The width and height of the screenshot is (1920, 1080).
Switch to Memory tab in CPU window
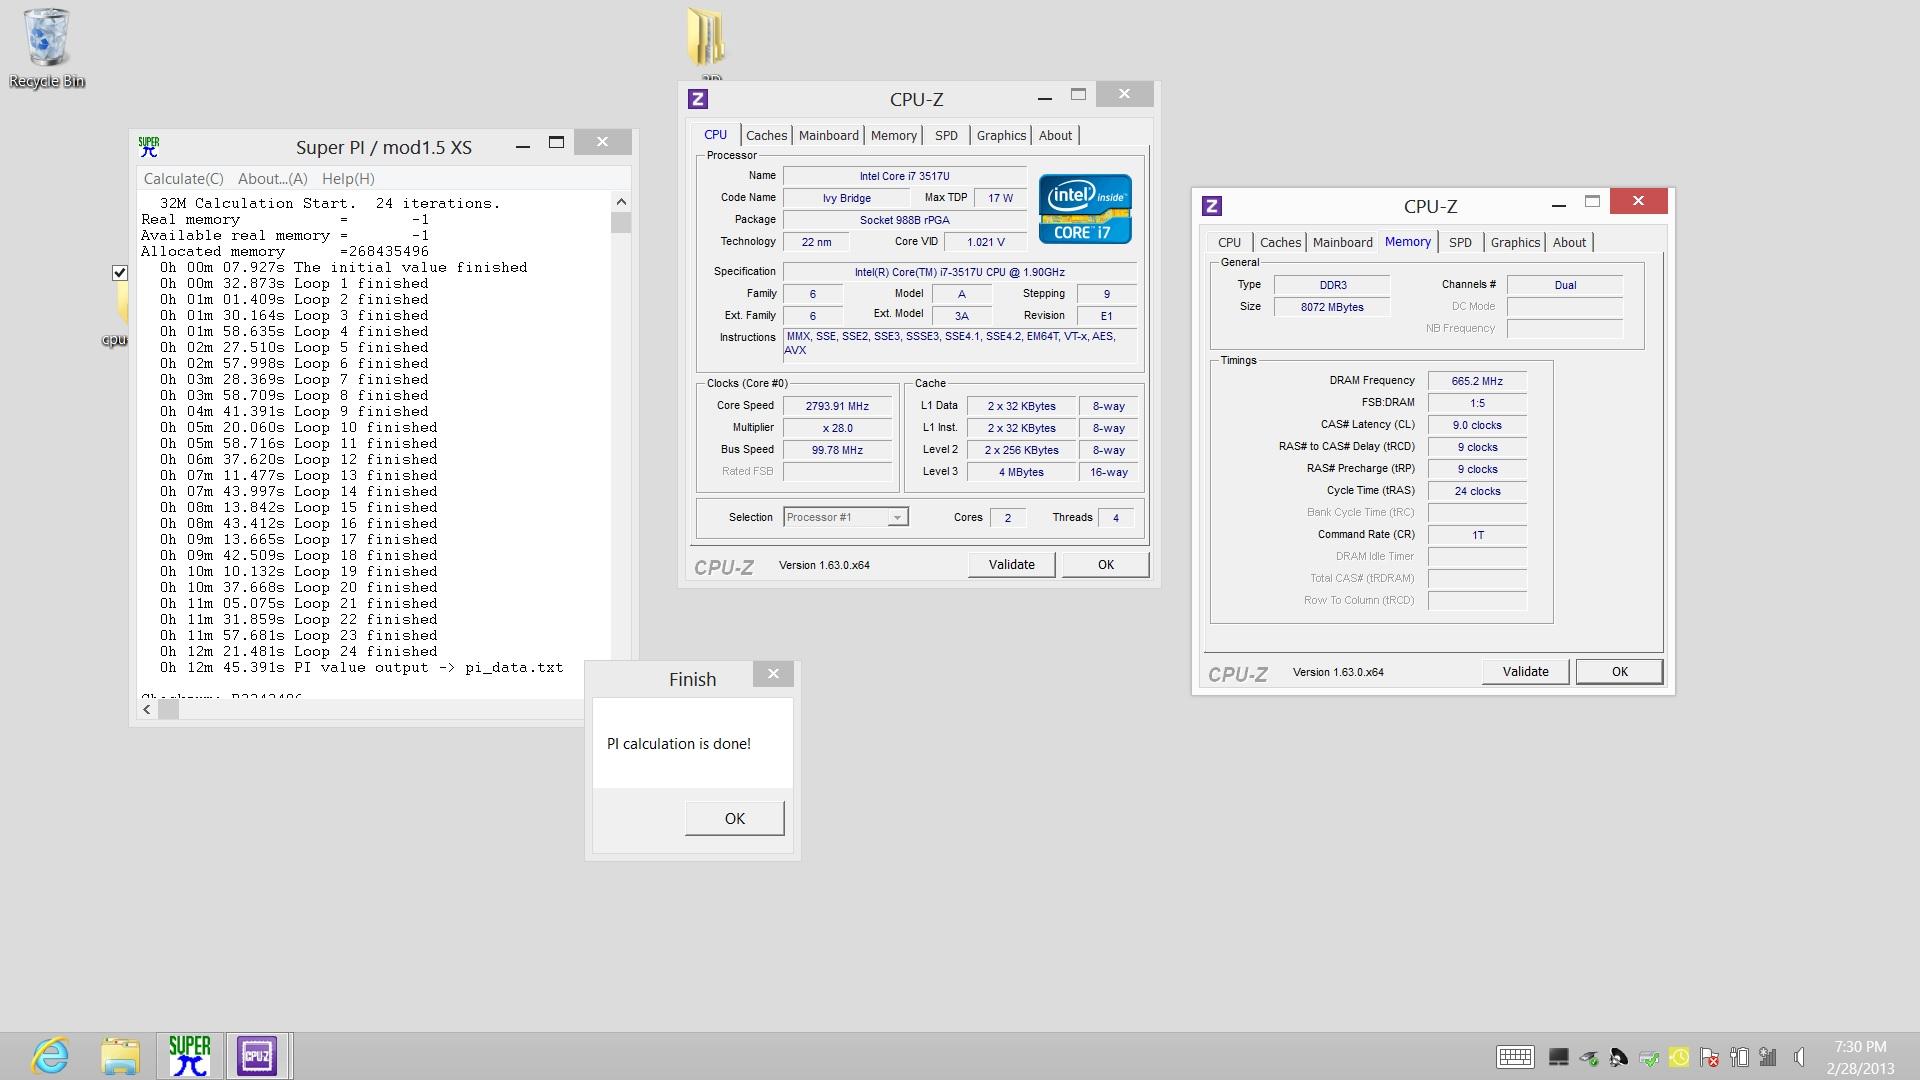point(893,135)
